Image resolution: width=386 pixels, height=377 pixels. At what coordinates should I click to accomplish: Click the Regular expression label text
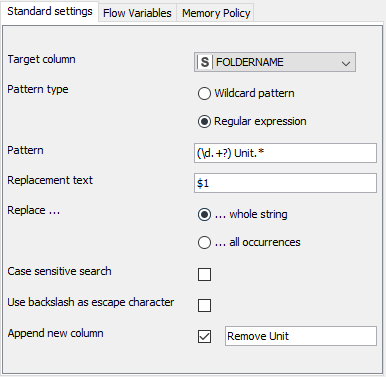pyautogui.click(x=260, y=121)
